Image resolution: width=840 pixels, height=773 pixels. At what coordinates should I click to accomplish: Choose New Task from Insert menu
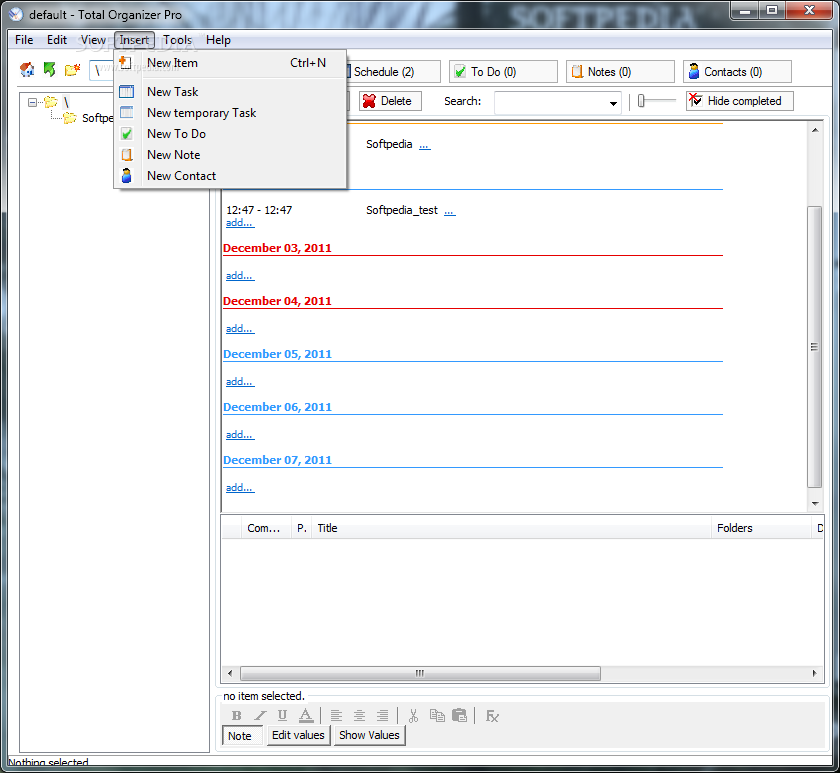pos(230,92)
